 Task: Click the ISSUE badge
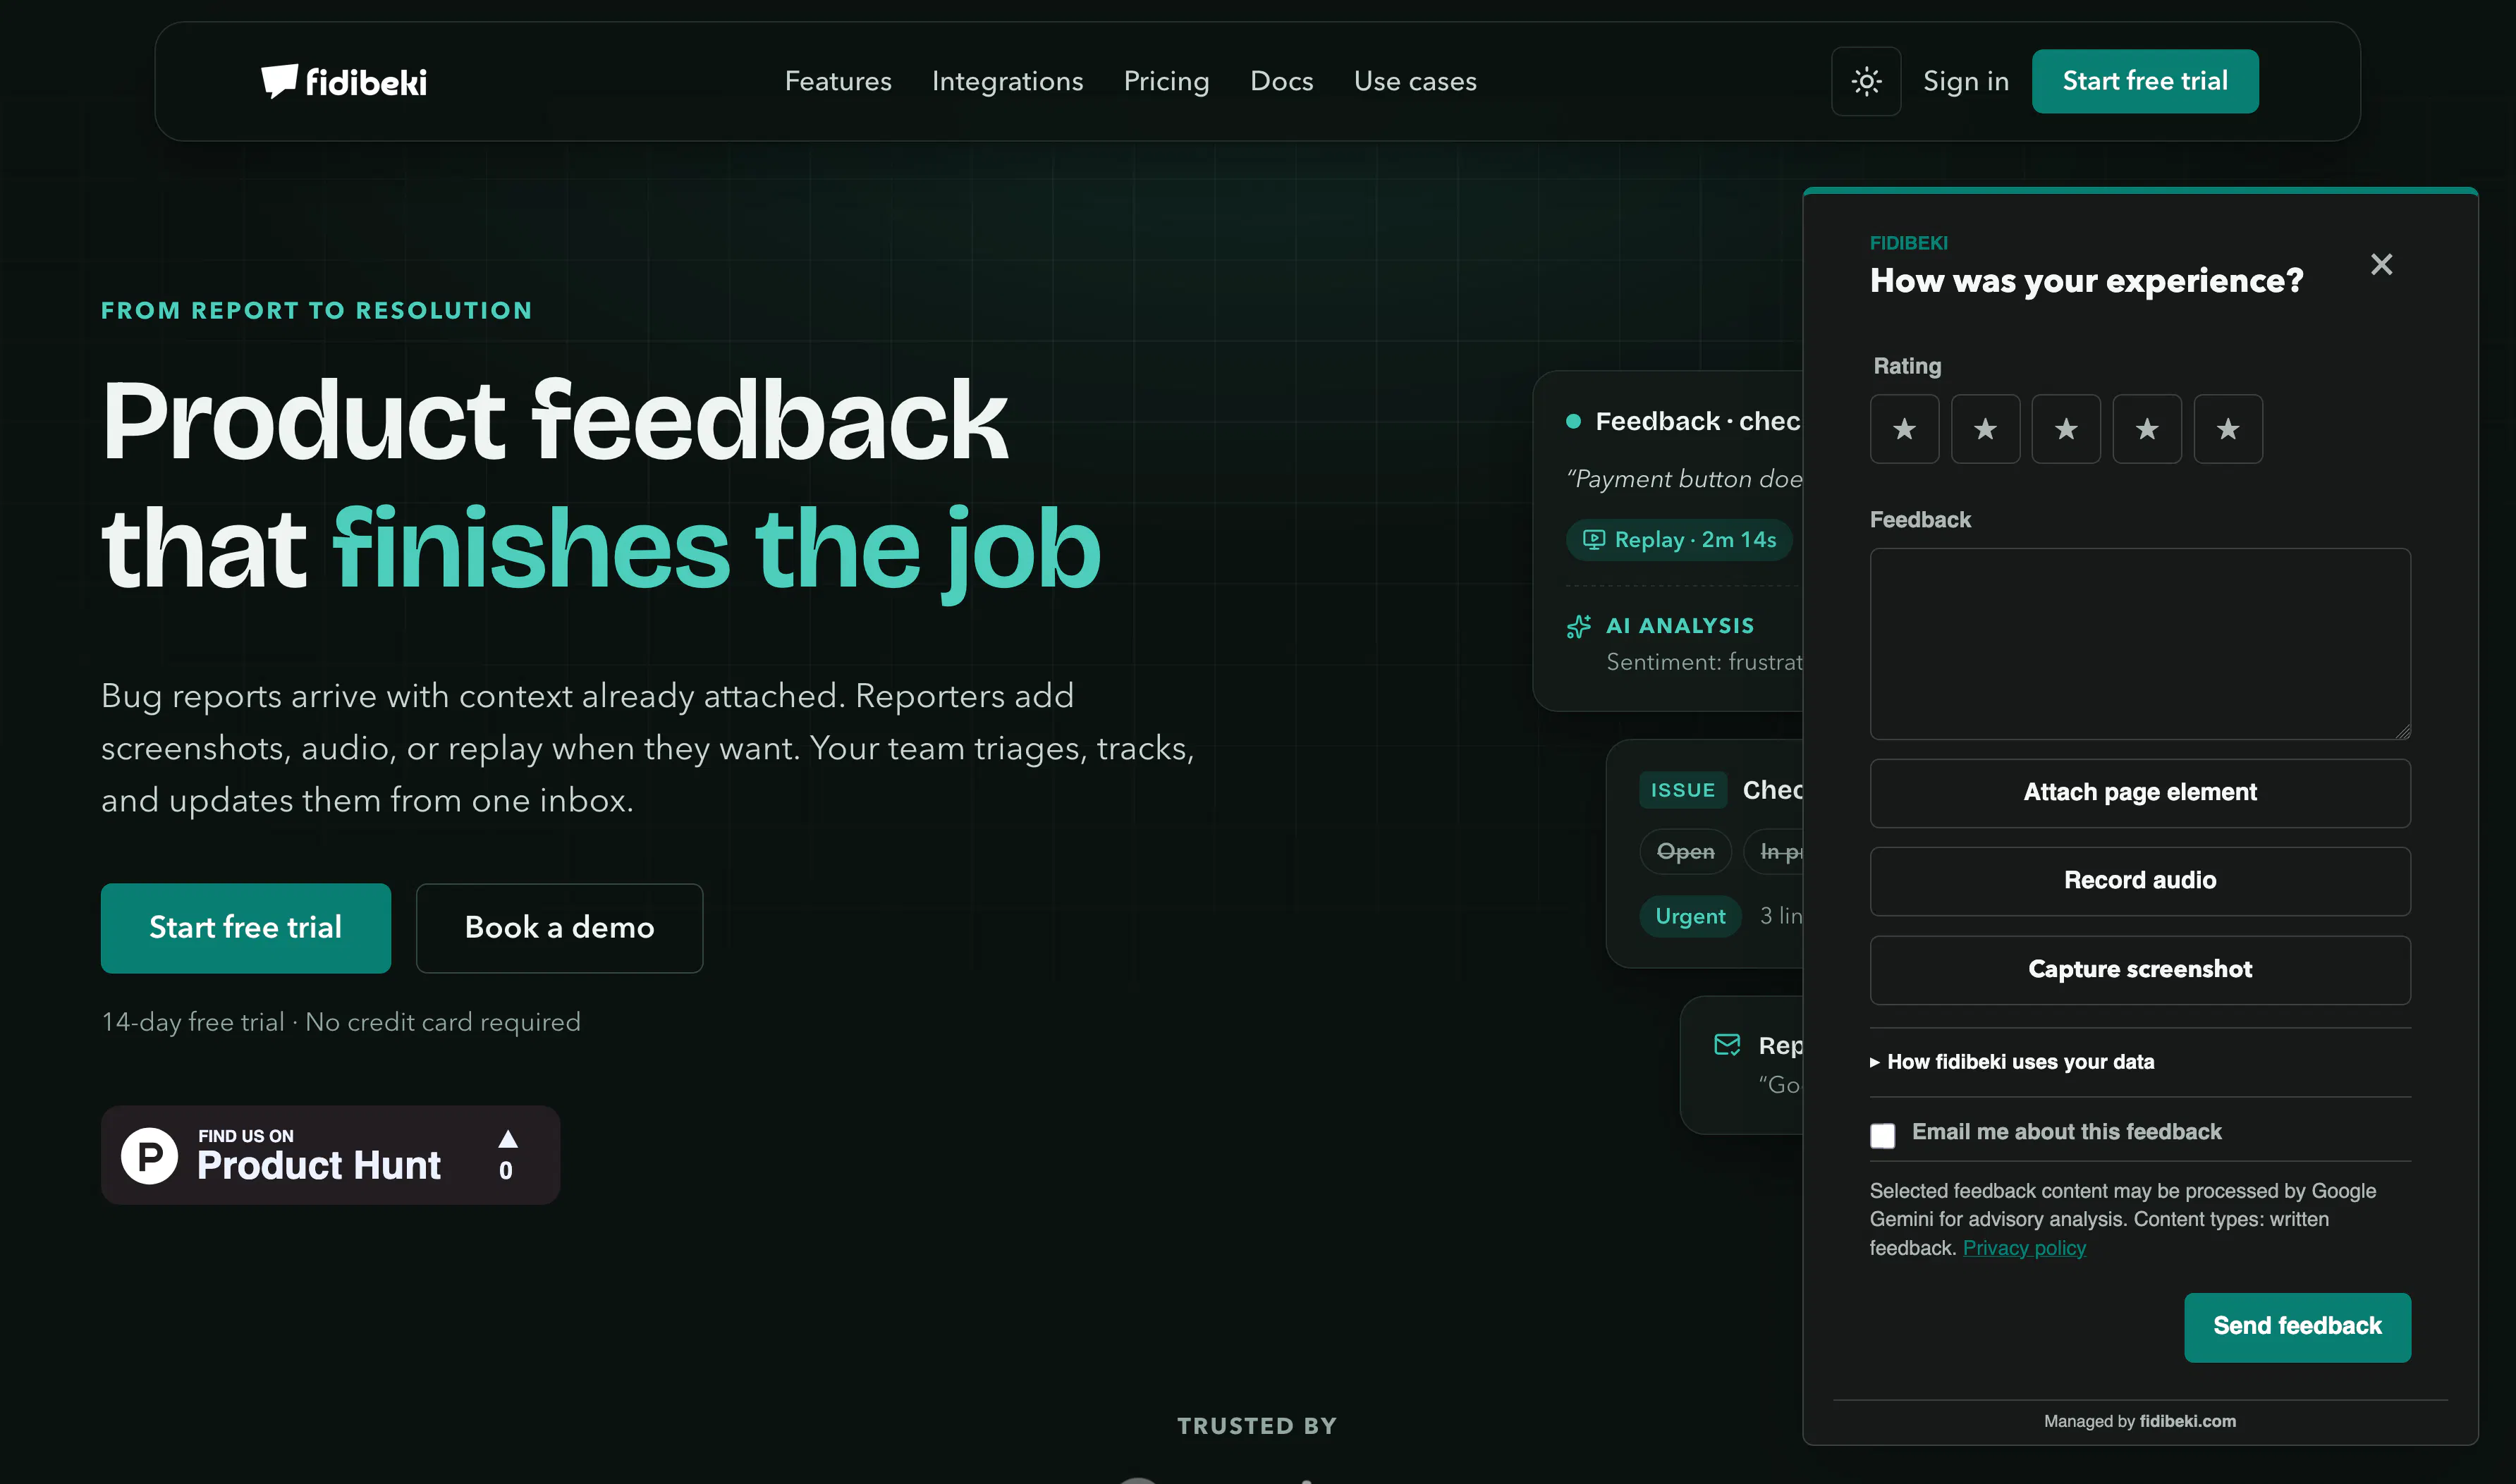tap(1683, 790)
